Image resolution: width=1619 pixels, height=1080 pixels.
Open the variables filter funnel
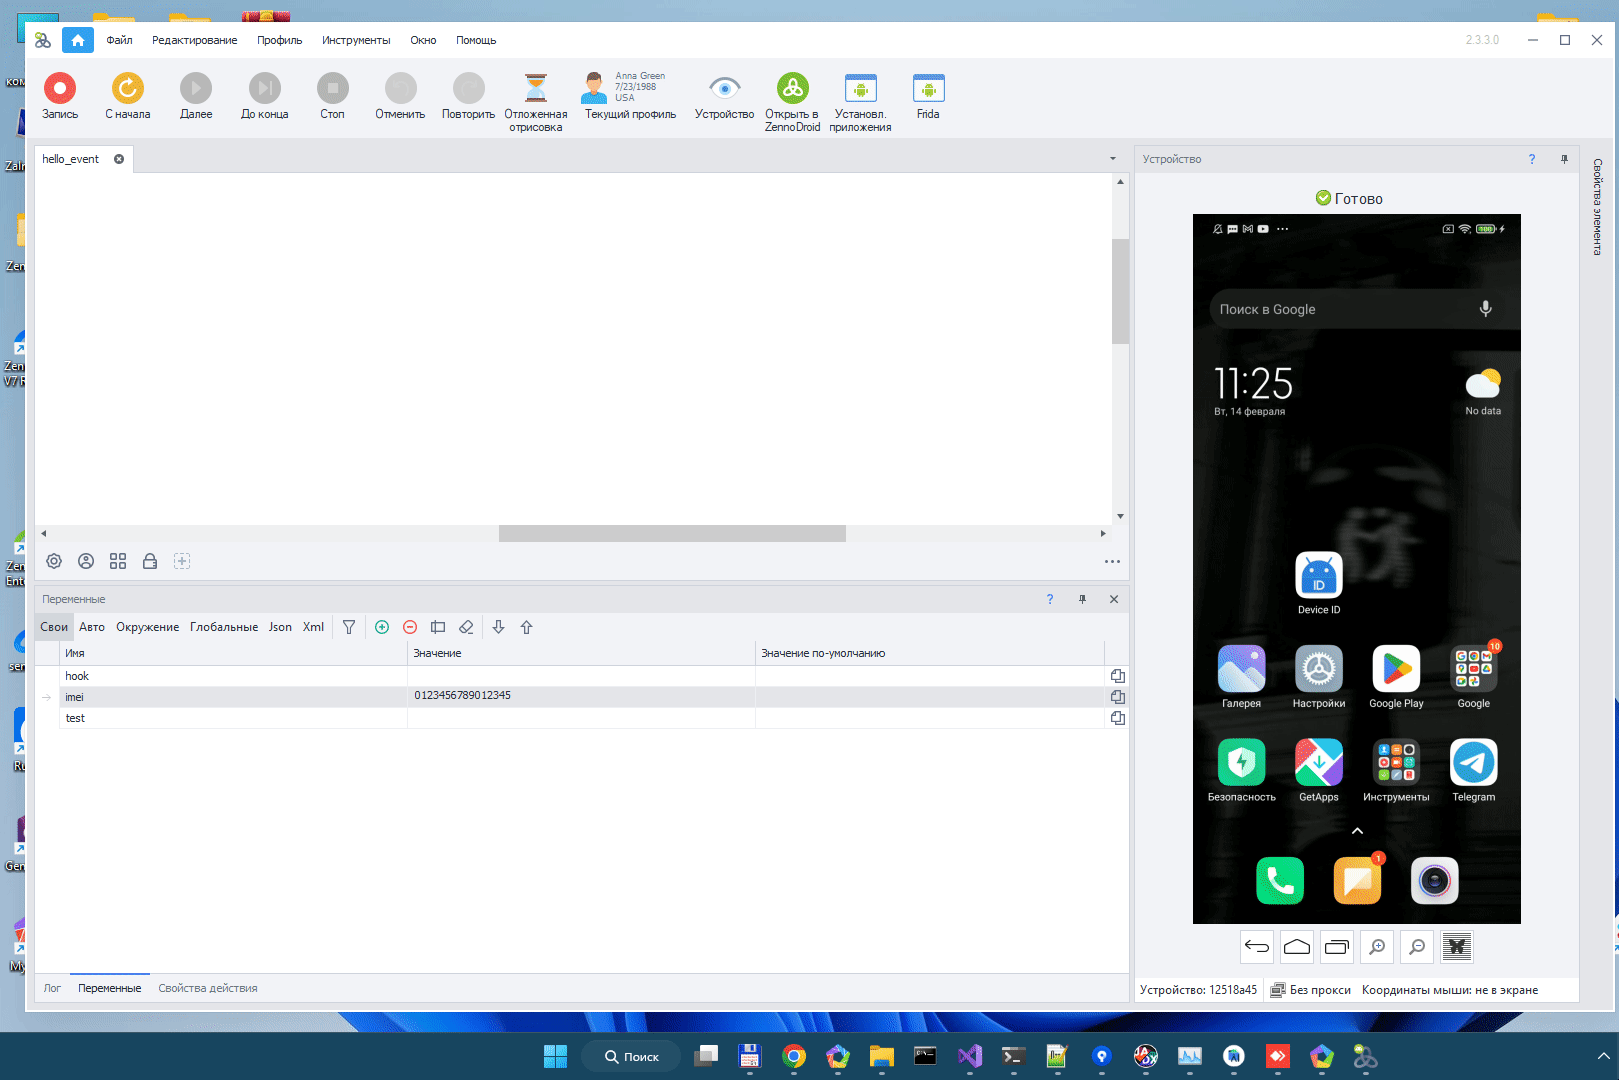pyautogui.click(x=349, y=627)
